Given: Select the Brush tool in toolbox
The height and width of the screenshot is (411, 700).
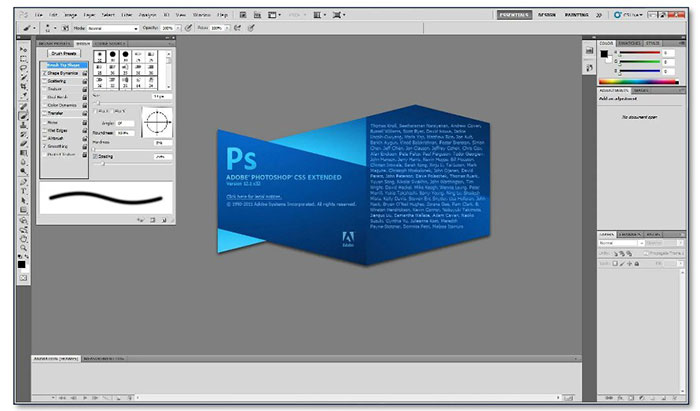Looking at the screenshot, I should coord(23,116).
